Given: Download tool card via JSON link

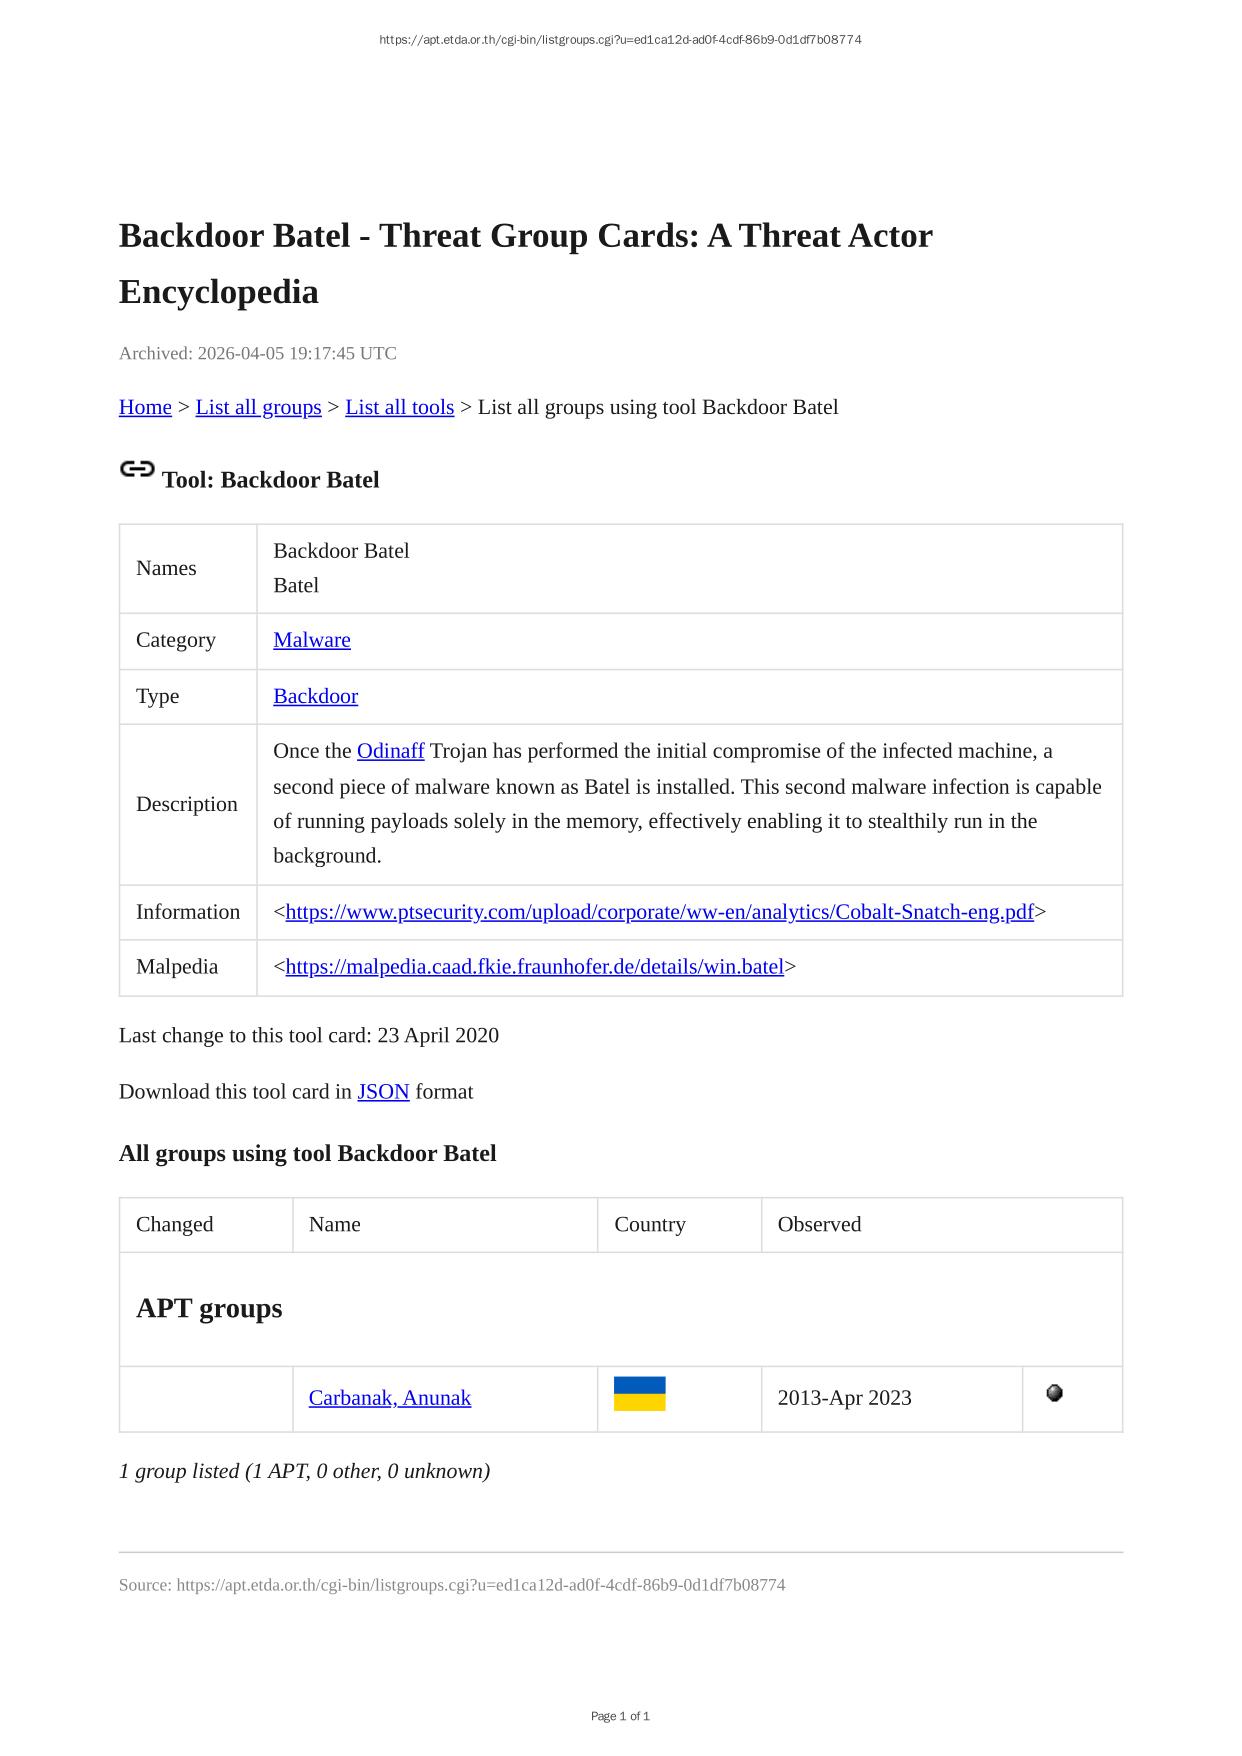Looking at the screenshot, I should point(383,1091).
